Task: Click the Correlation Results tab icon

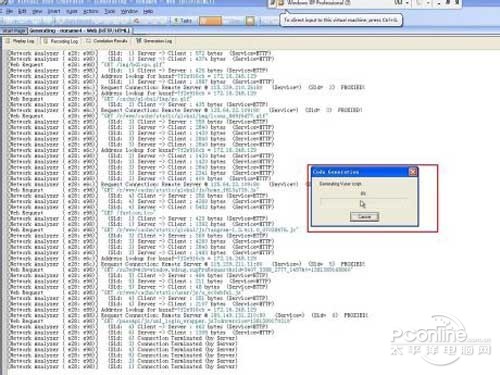Action: tap(88, 41)
